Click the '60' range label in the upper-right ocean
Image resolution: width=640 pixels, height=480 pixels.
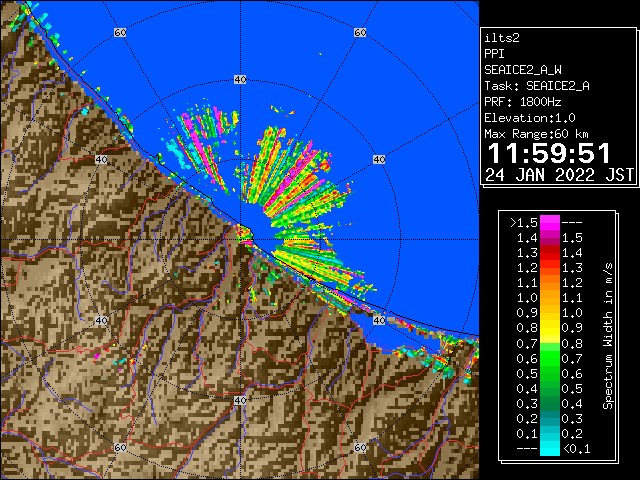tap(360, 32)
